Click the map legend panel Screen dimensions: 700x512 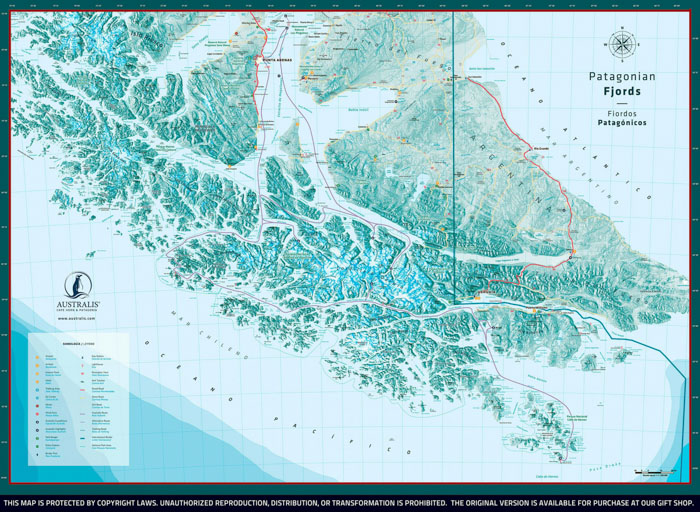point(78,398)
